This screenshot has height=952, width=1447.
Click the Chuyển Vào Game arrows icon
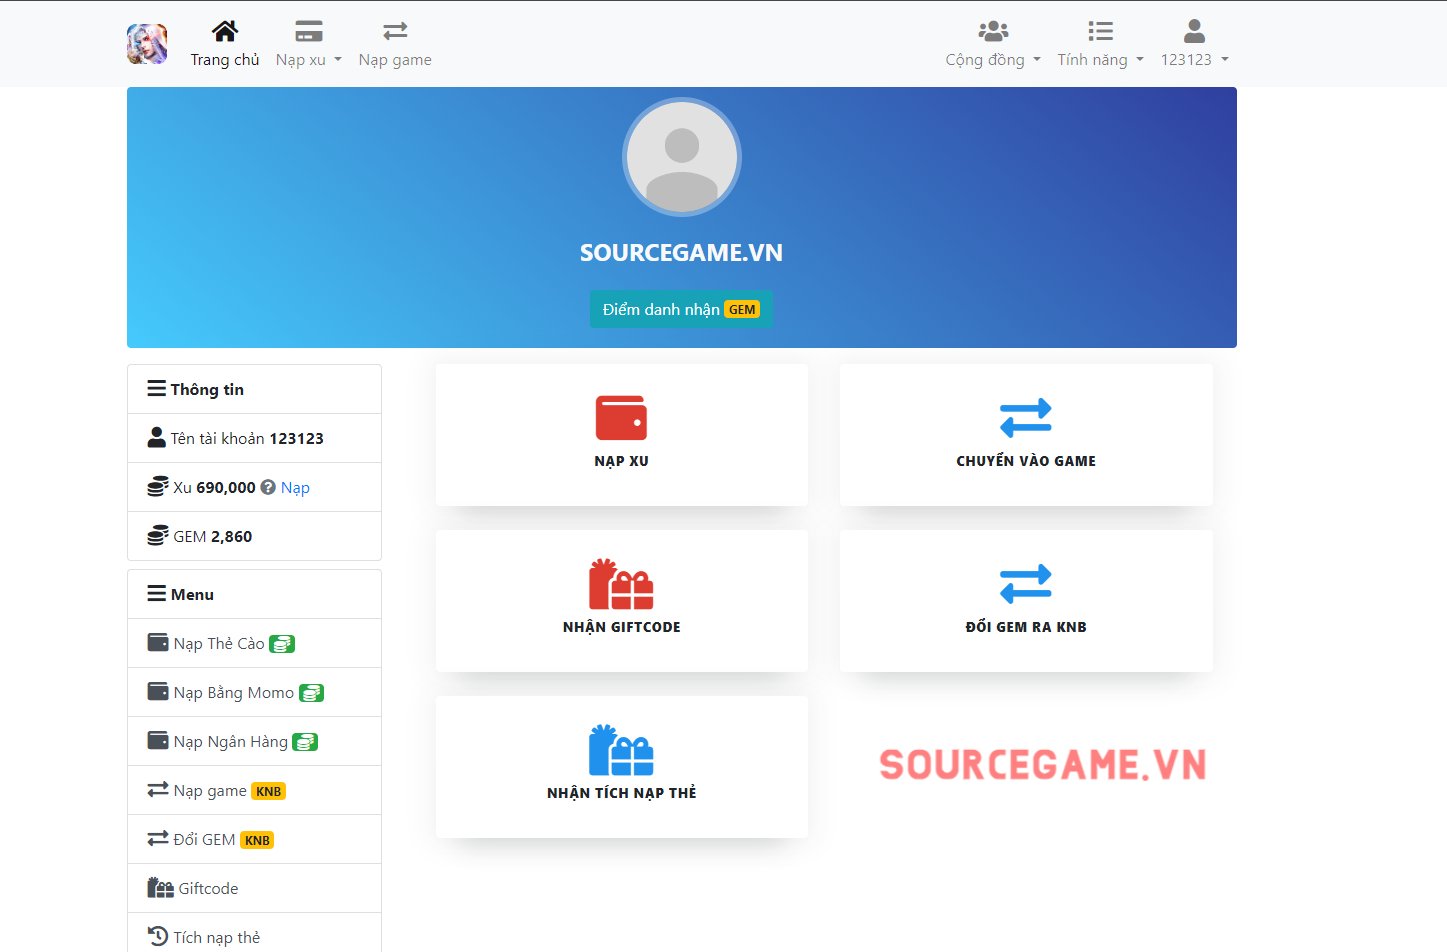tap(1025, 418)
